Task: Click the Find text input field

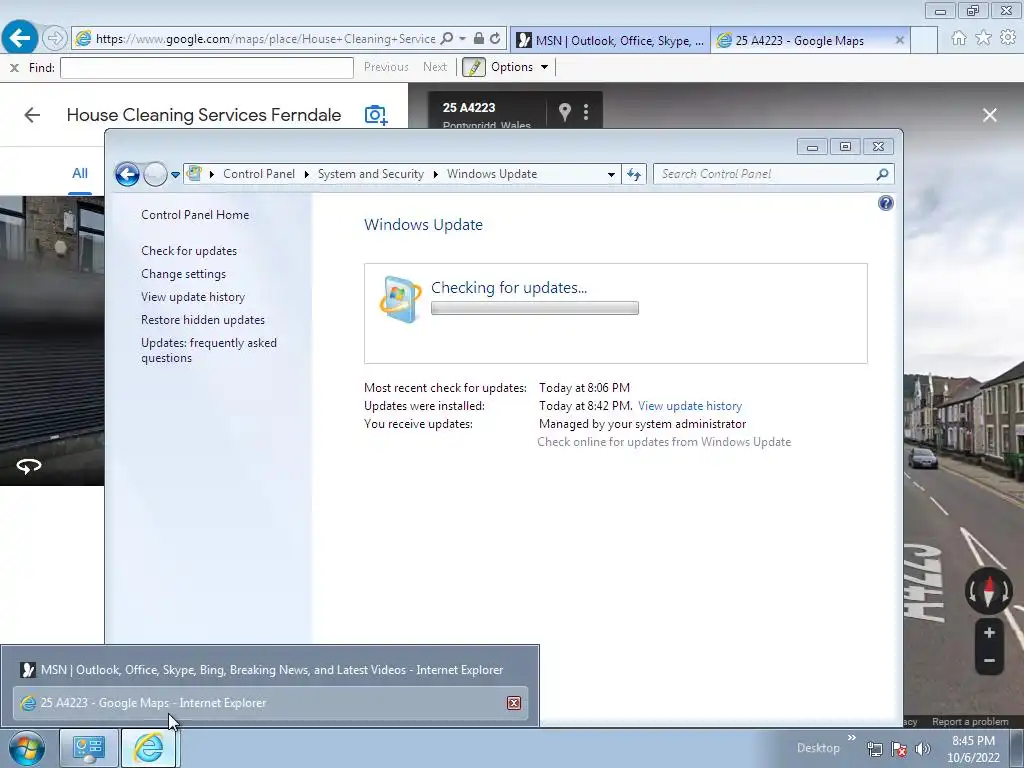Action: (207, 67)
